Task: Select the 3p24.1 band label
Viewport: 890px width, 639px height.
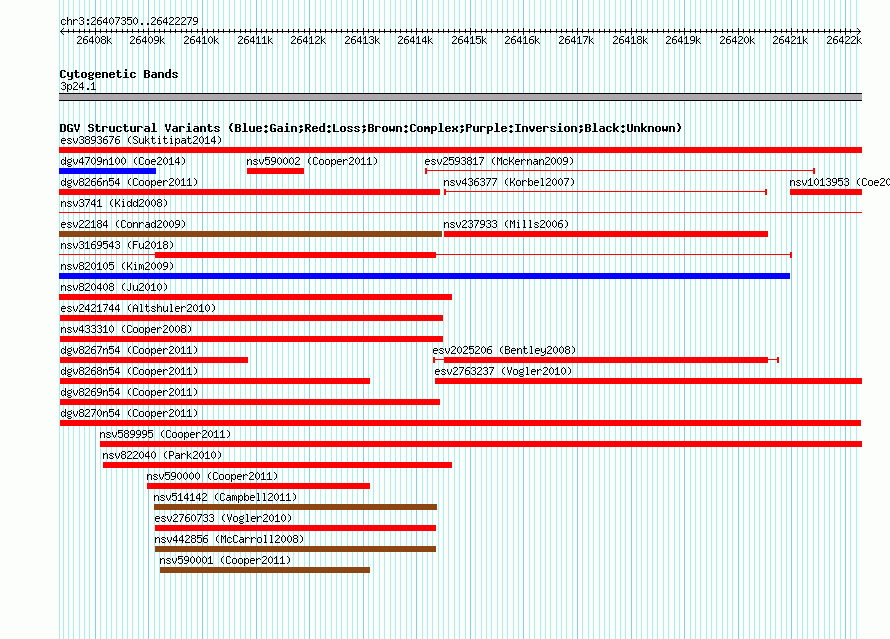Action: coord(78,86)
